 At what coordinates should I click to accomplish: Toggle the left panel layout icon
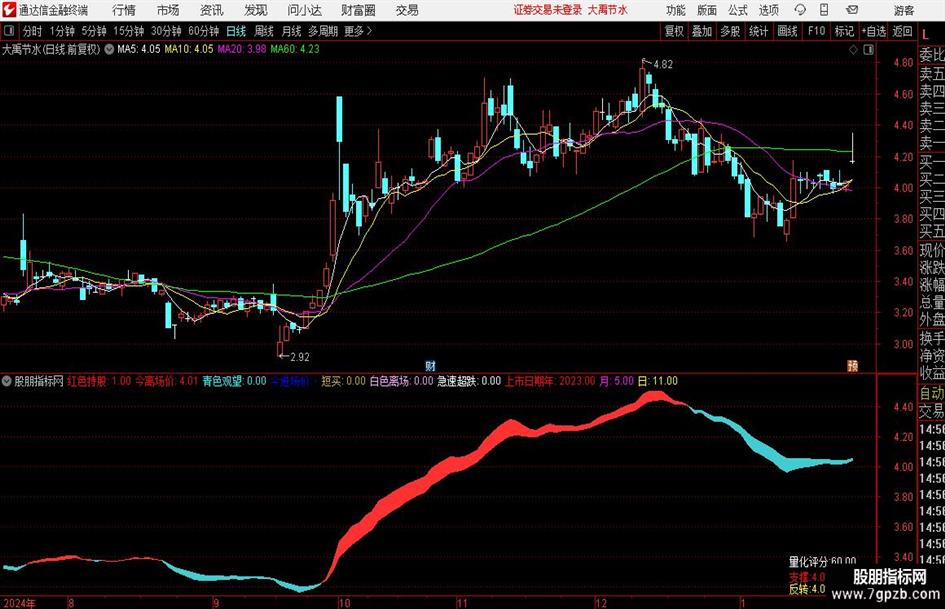tap(8, 31)
